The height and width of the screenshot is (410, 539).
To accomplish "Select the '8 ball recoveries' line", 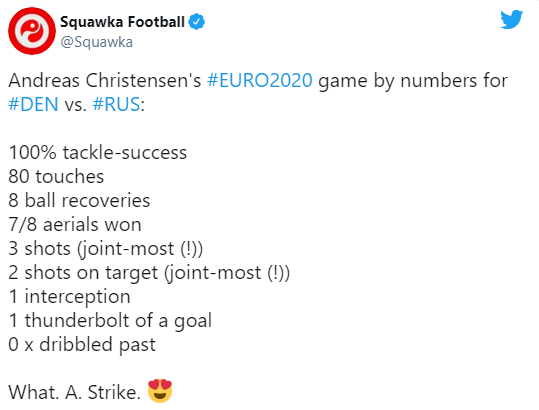I will click(79, 200).
